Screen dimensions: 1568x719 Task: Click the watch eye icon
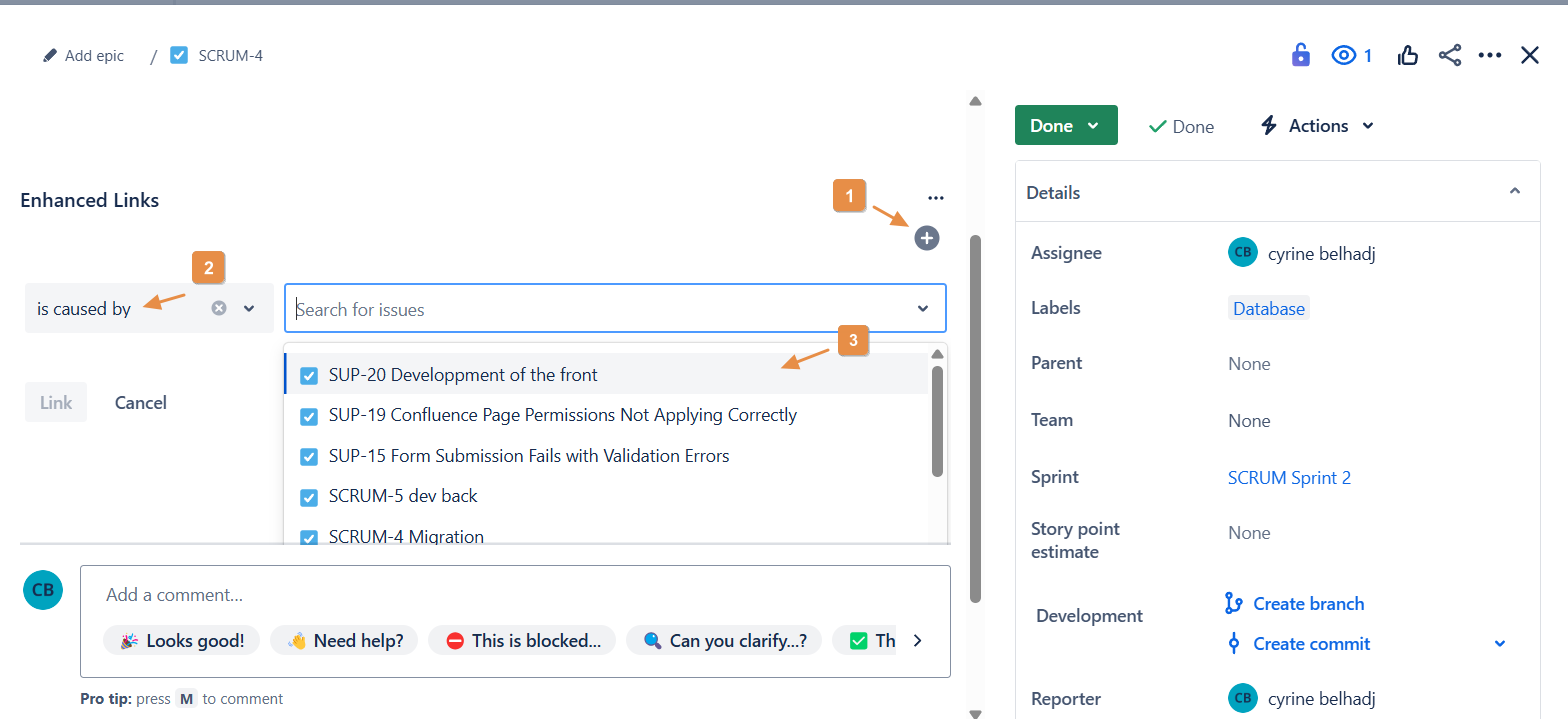point(1343,56)
